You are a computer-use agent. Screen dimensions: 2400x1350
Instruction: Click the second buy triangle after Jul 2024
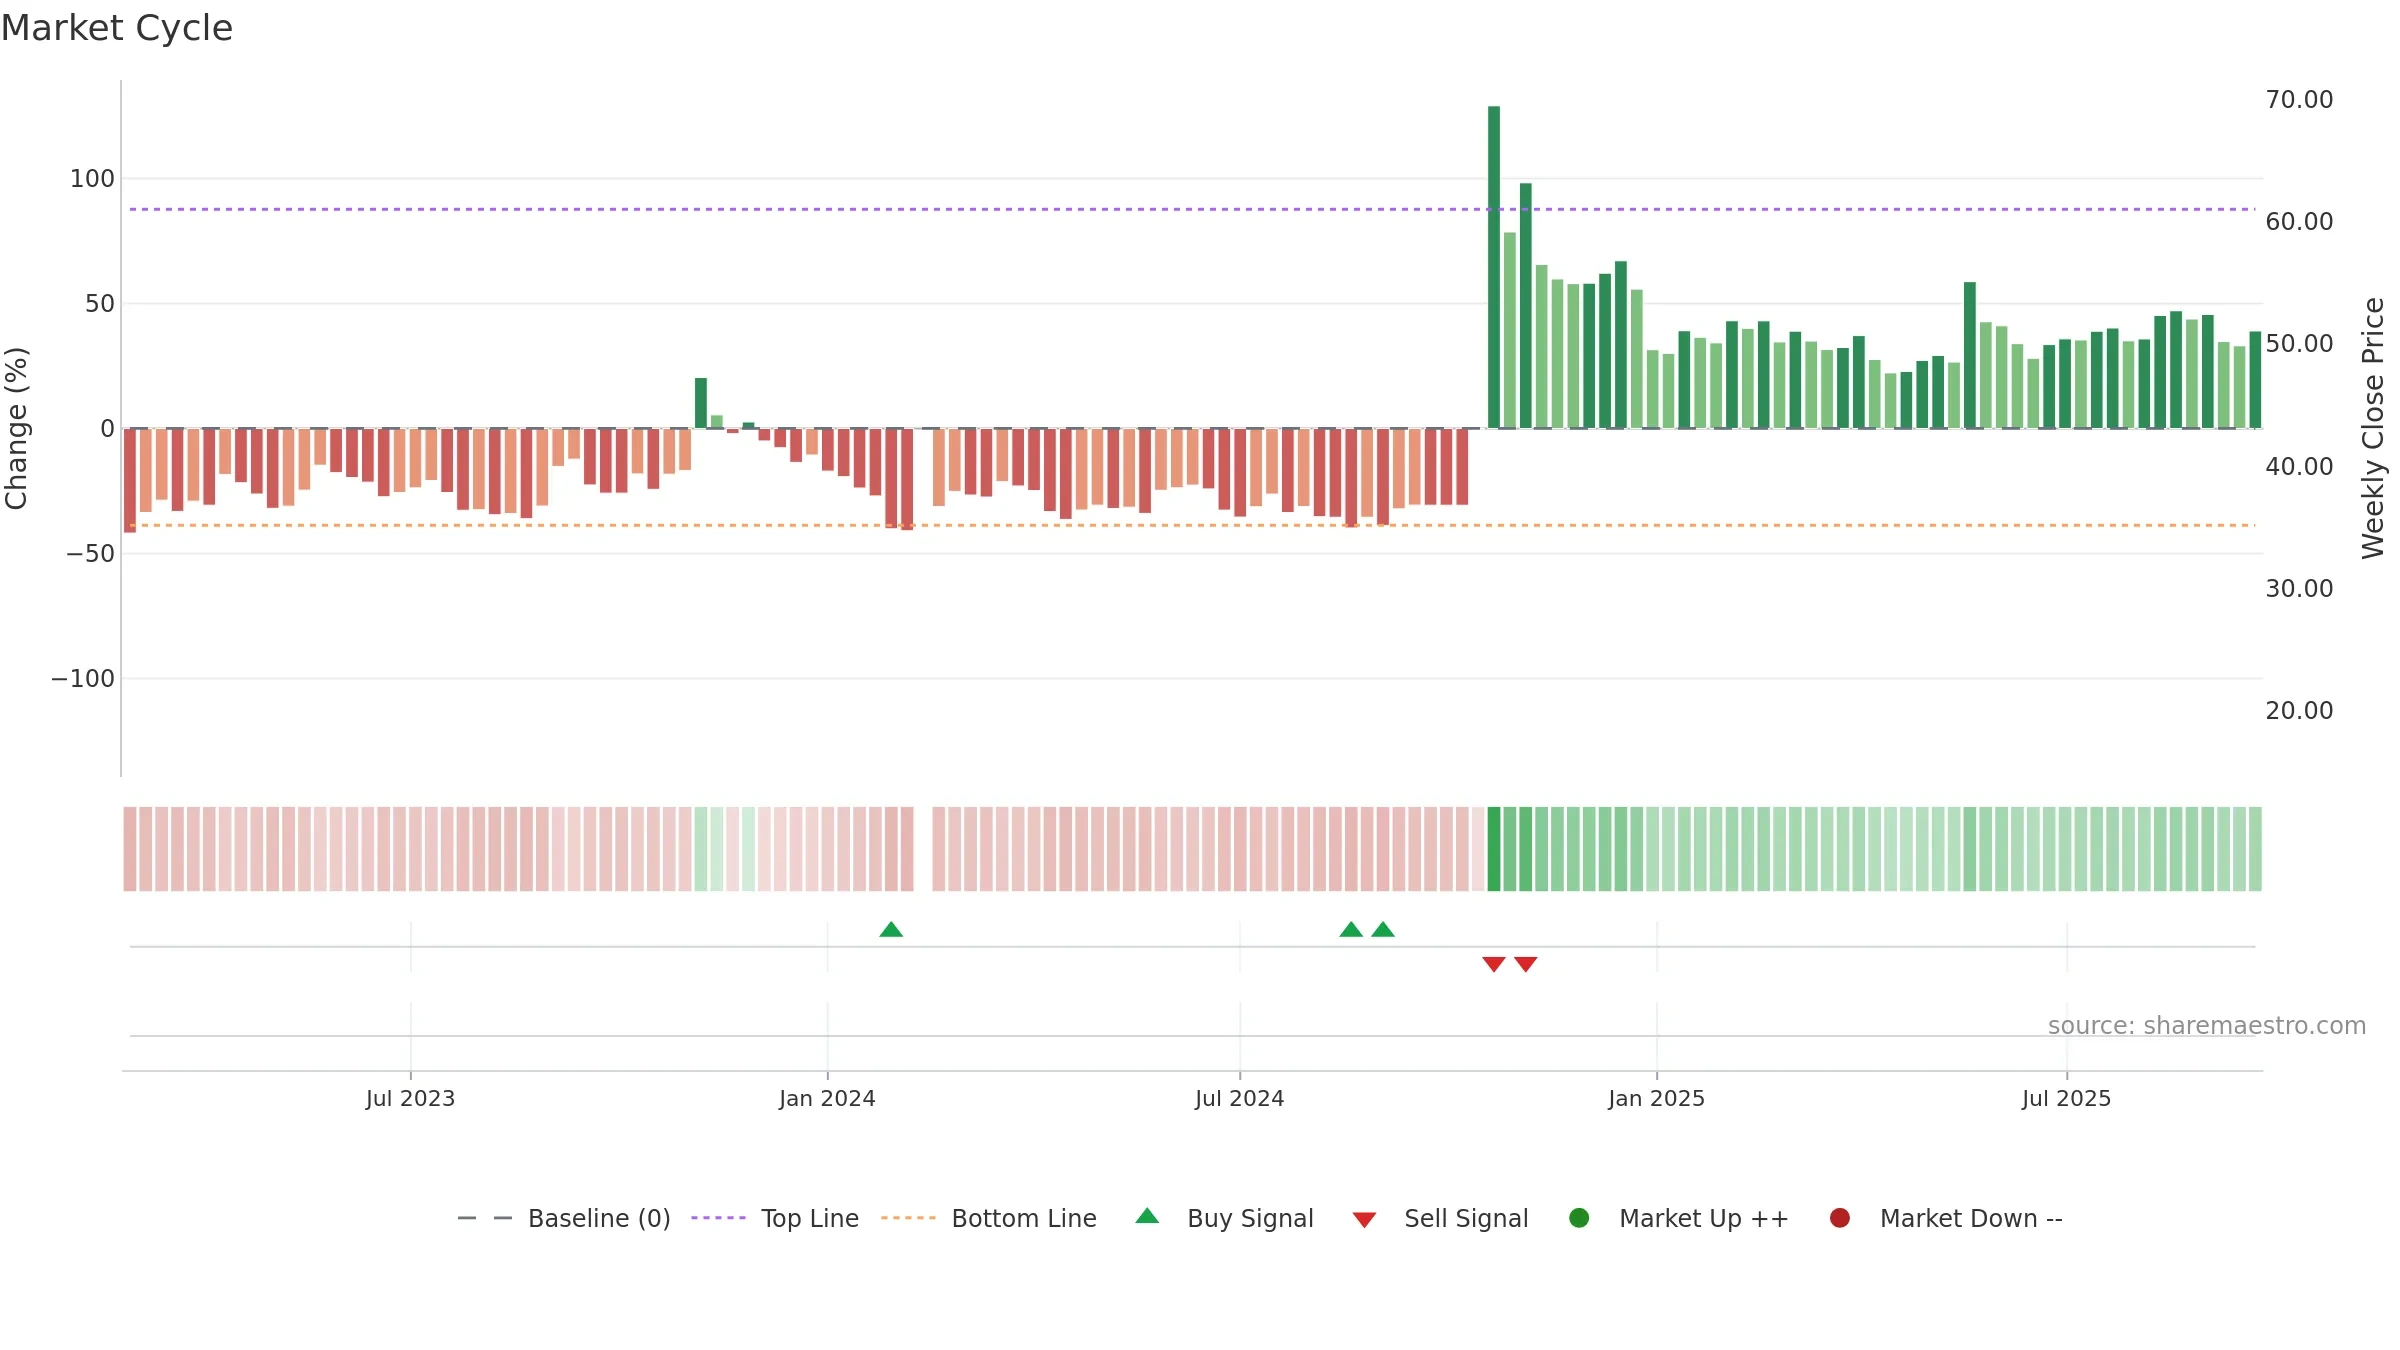pyautogui.click(x=1383, y=929)
